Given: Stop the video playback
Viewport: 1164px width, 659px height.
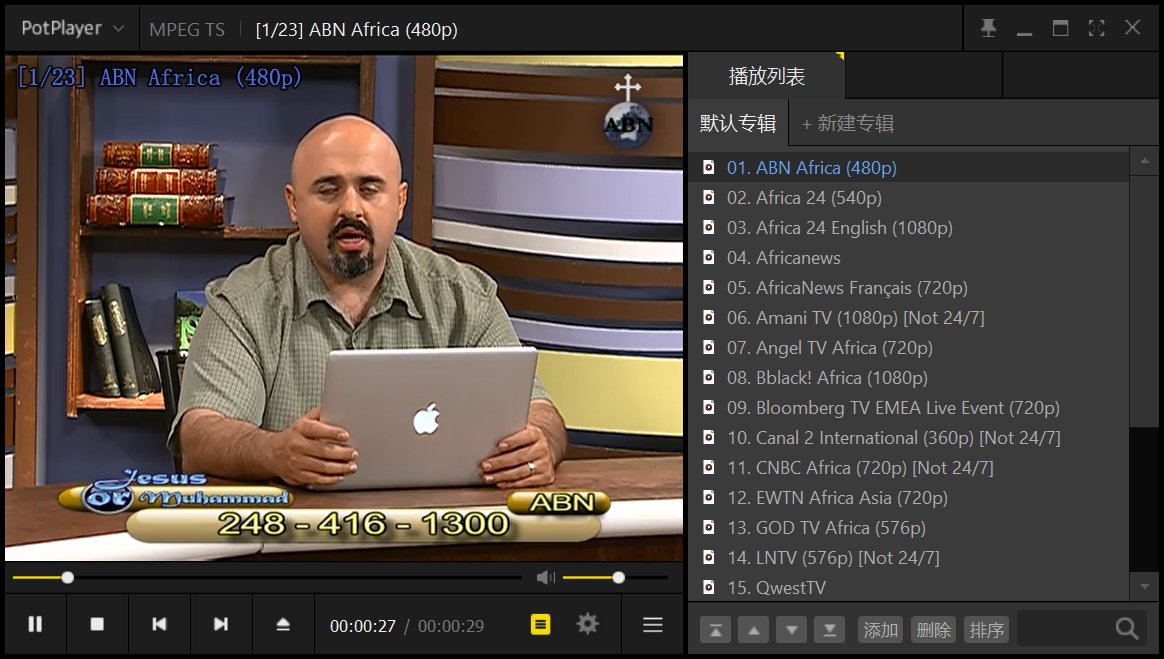Looking at the screenshot, I should (97, 624).
